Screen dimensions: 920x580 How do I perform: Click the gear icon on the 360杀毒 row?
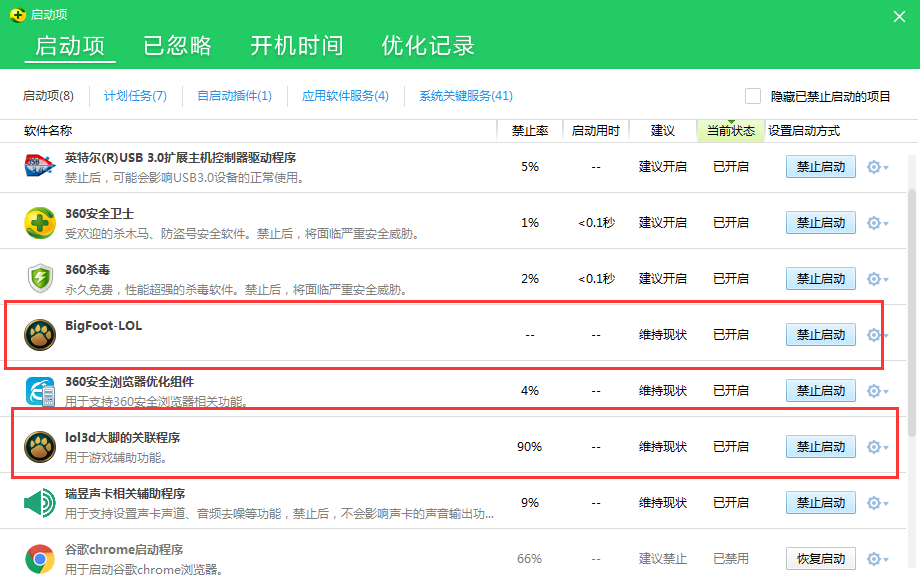tap(875, 278)
